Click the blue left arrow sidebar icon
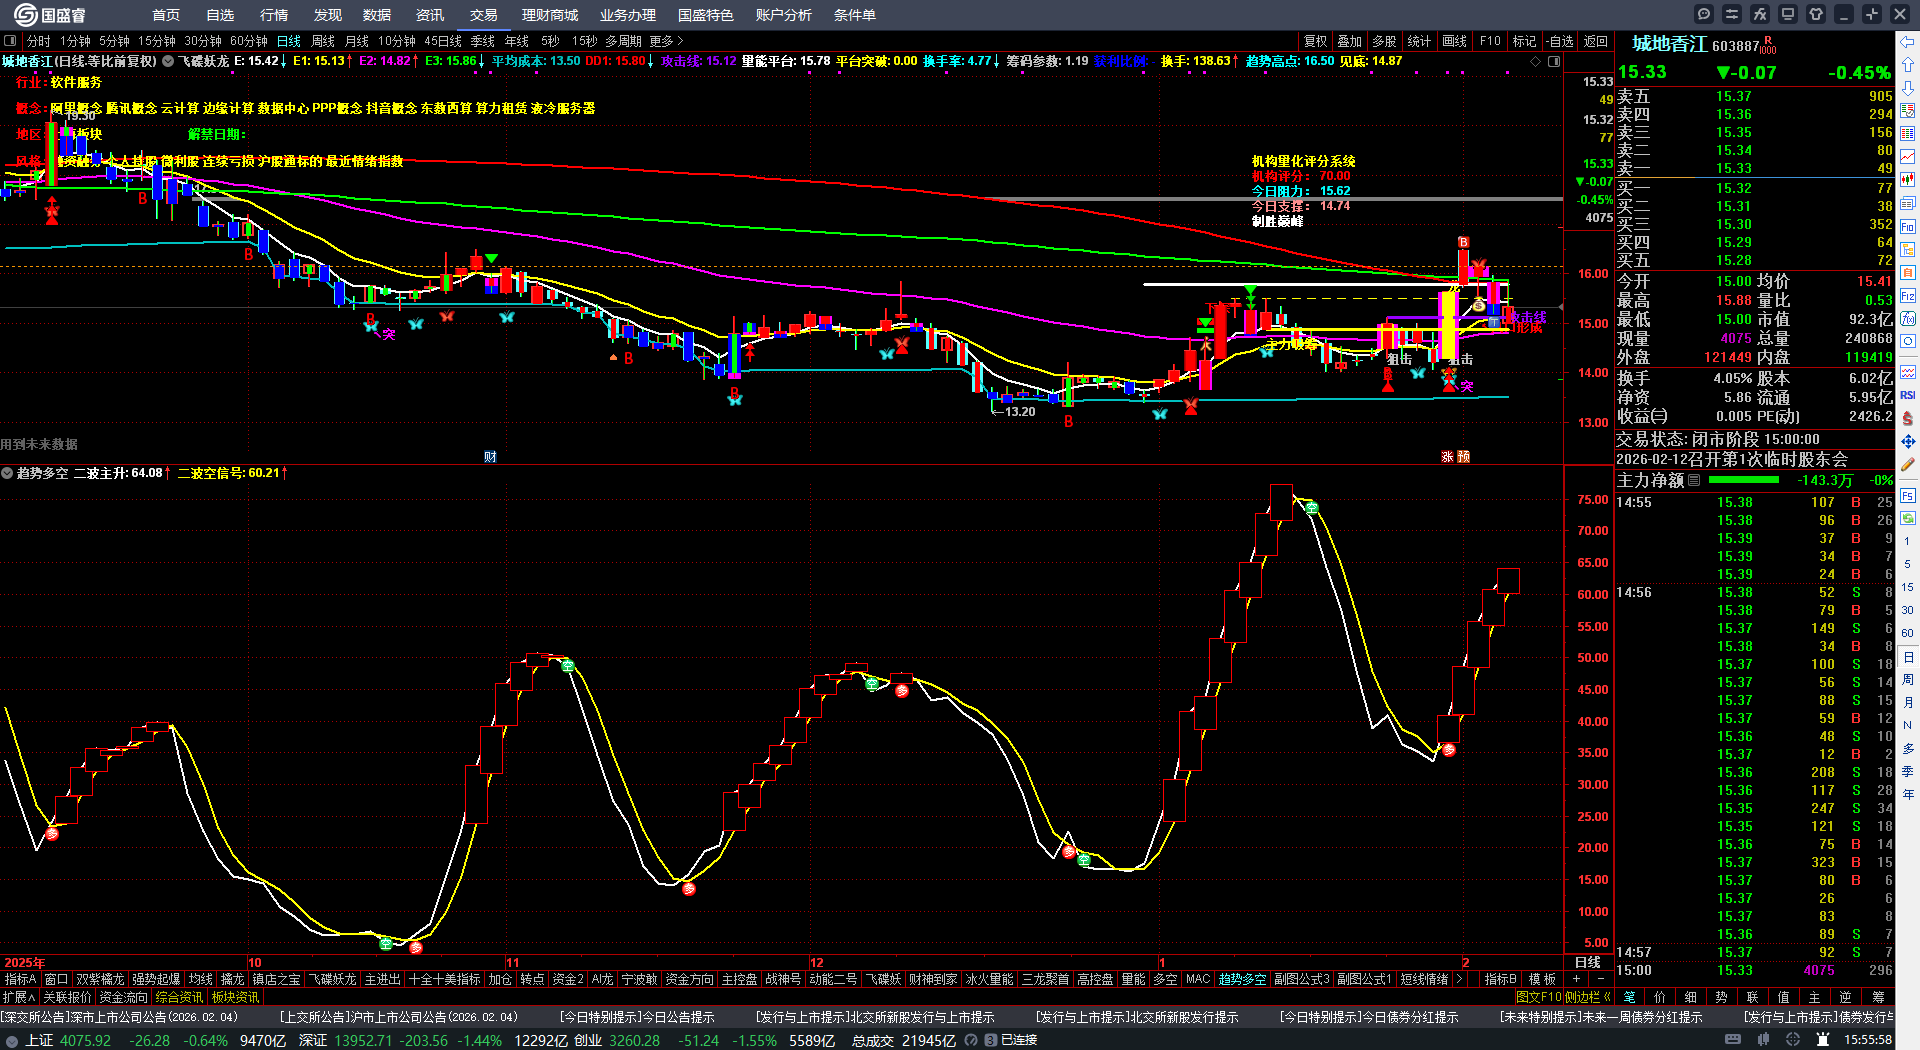The width and height of the screenshot is (1920, 1050). click(1908, 41)
